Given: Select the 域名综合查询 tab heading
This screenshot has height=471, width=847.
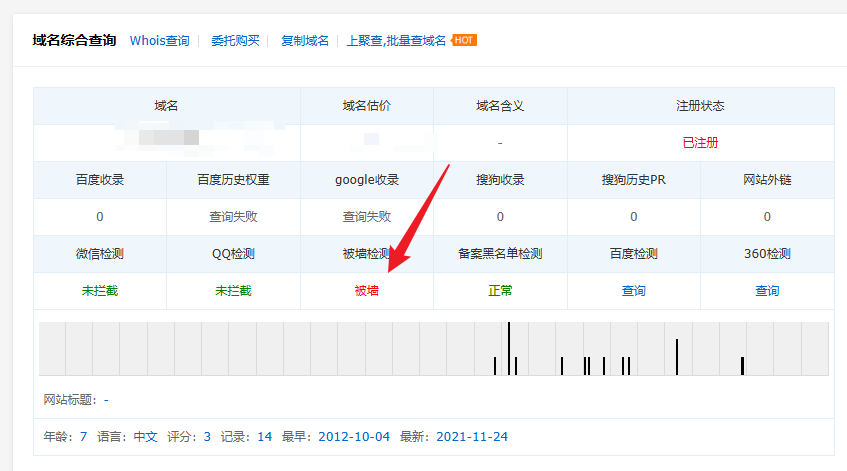Looking at the screenshot, I should 74,41.
